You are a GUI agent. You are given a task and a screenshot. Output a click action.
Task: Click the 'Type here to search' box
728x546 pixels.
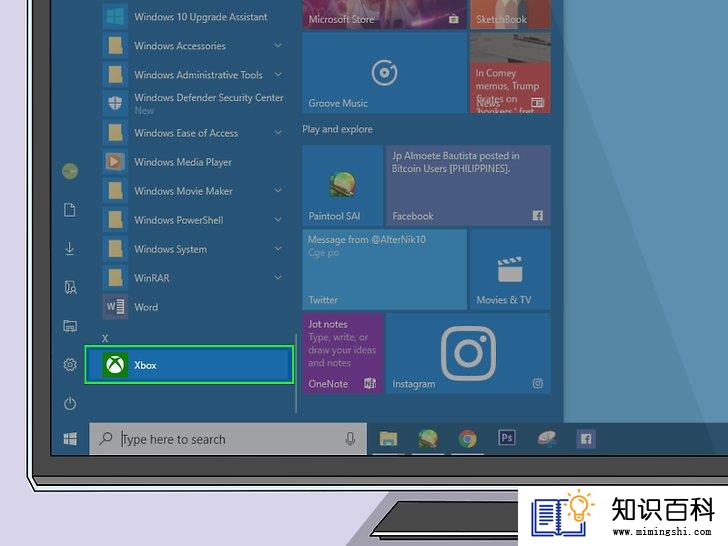(228, 439)
